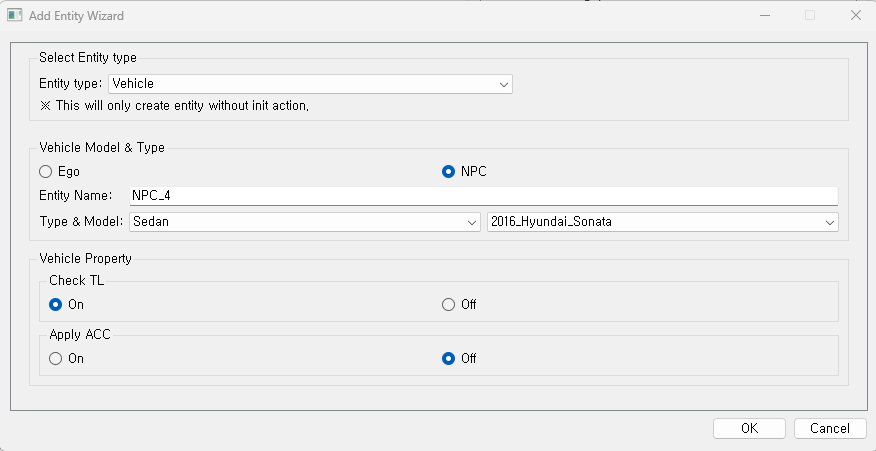
Task: Select the Ego vehicle radio button
Action: pyautogui.click(x=46, y=171)
